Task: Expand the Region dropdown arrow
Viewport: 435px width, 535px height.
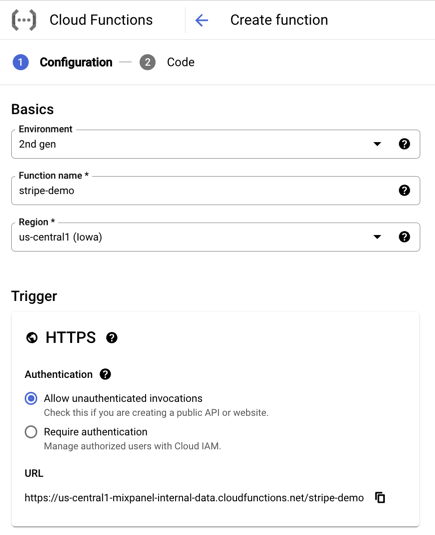Action: (377, 237)
